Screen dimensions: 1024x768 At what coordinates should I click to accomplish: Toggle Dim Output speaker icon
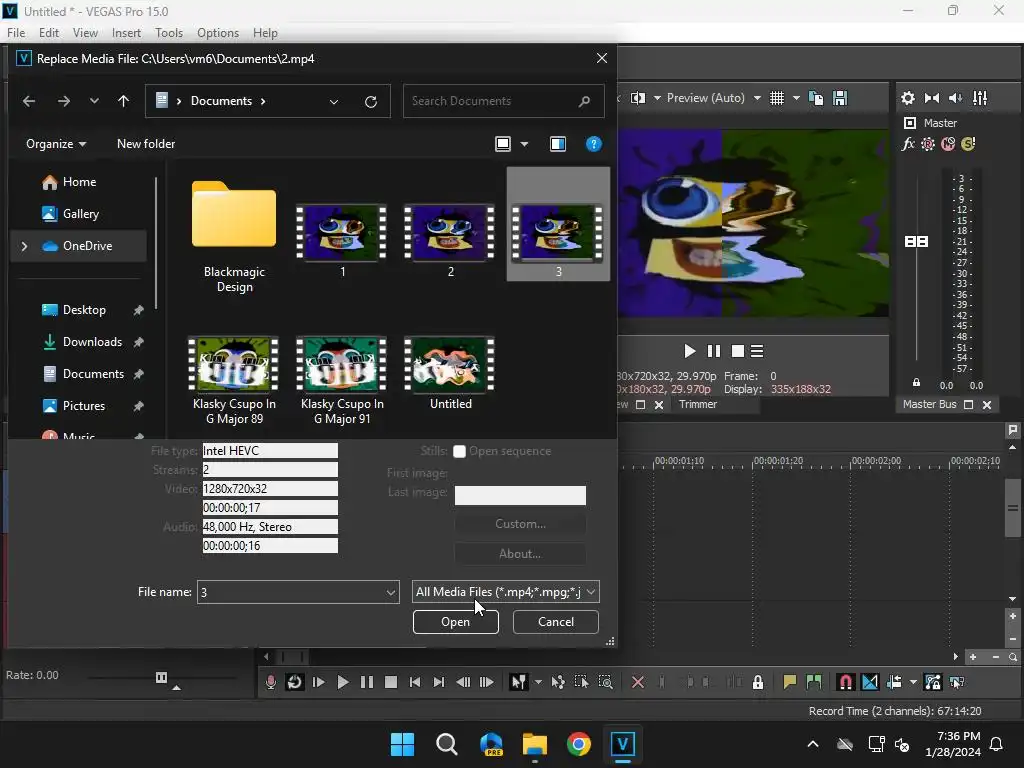(x=955, y=98)
